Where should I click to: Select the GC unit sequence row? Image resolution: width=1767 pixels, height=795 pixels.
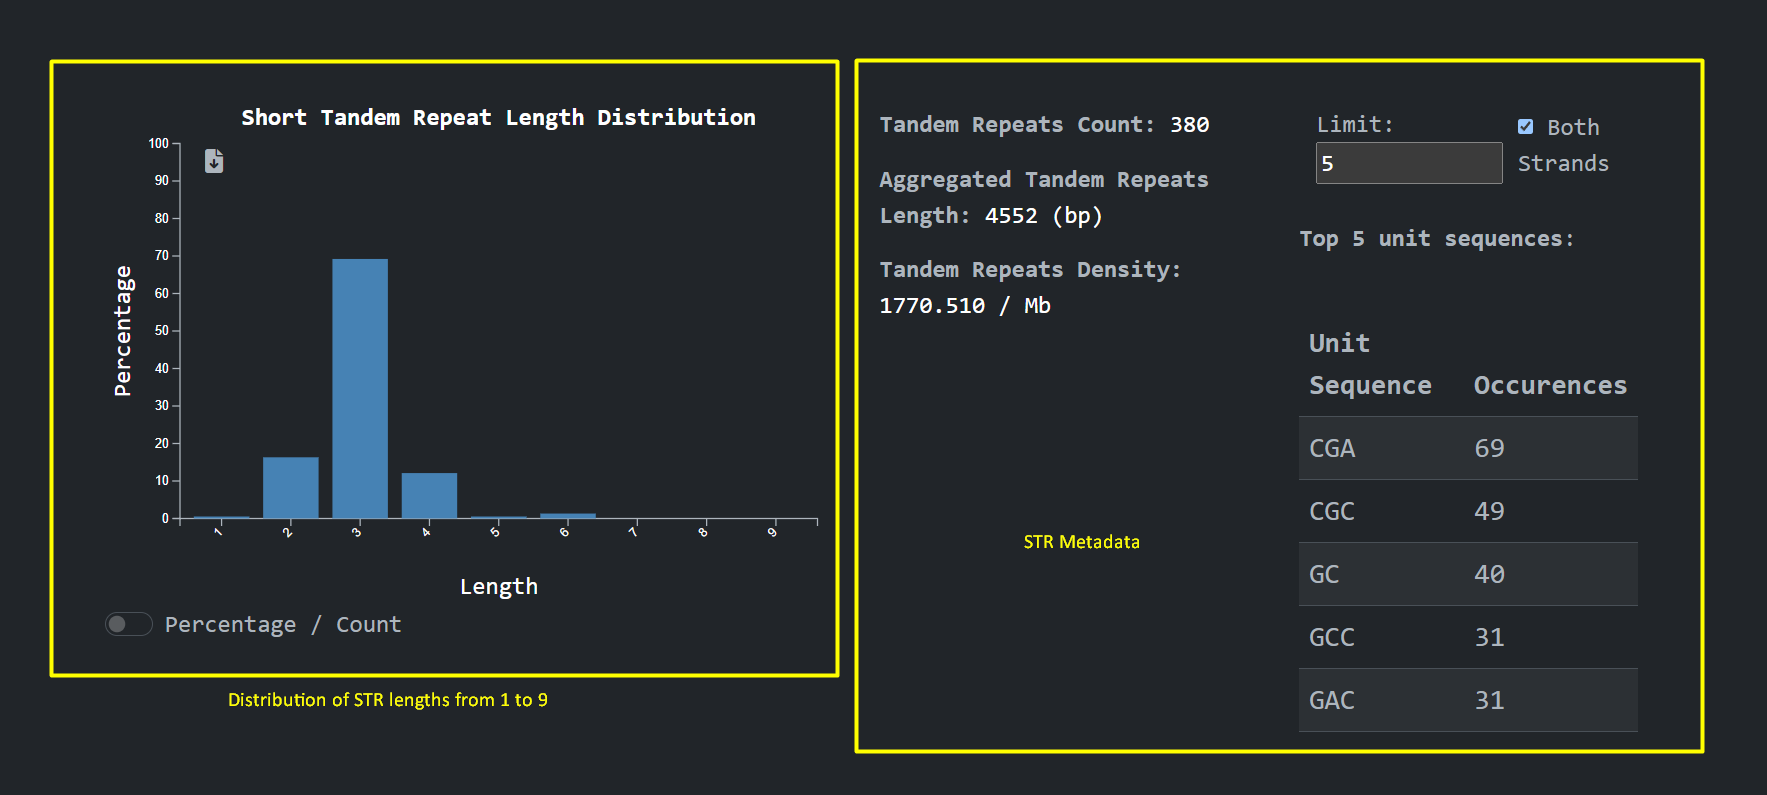pos(1467,574)
